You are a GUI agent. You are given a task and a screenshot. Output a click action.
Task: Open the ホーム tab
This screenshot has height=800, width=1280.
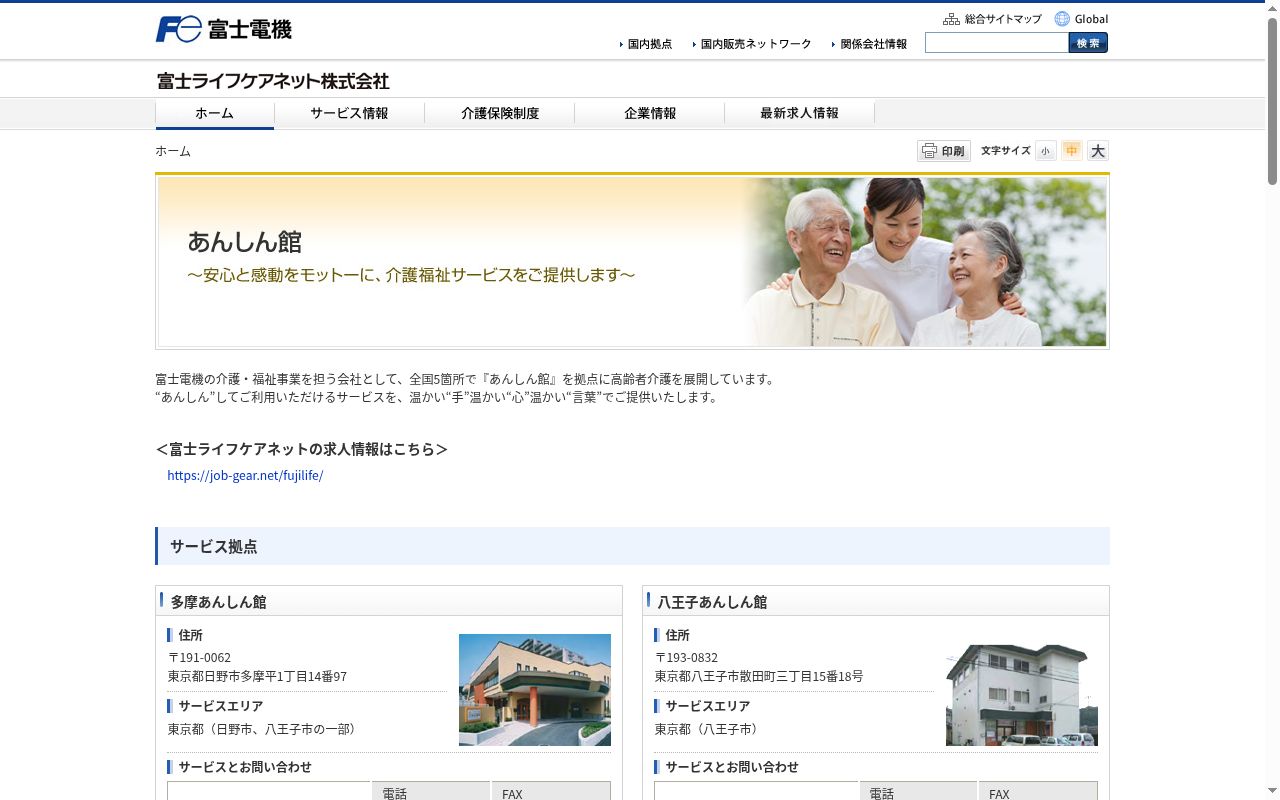click(x=214, y=113)
